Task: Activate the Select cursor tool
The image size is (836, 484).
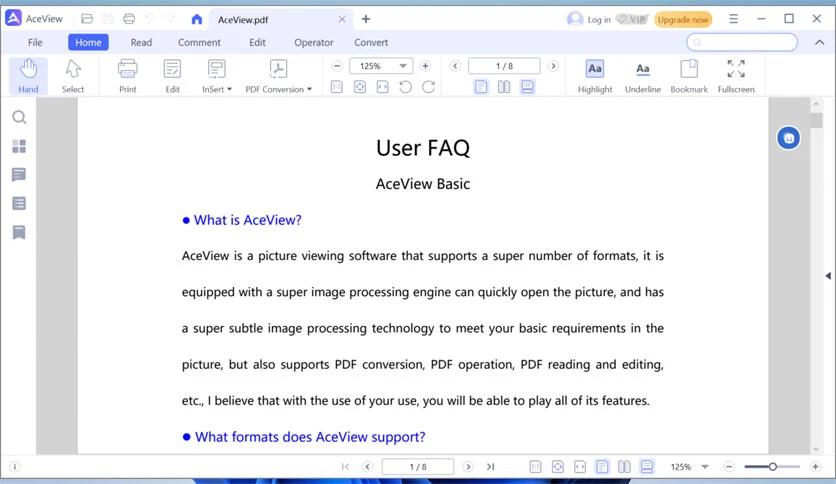Action: pyautogui.click(x=73, y=76)
